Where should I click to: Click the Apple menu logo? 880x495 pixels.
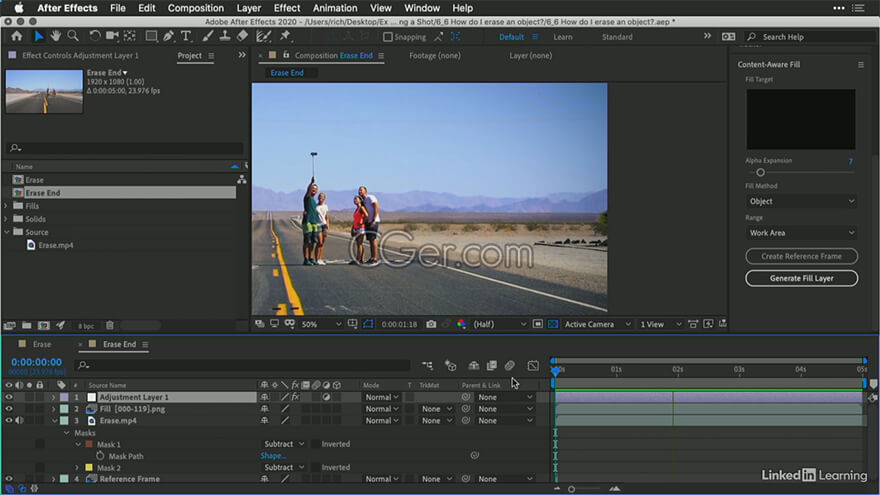pos(19,8)
